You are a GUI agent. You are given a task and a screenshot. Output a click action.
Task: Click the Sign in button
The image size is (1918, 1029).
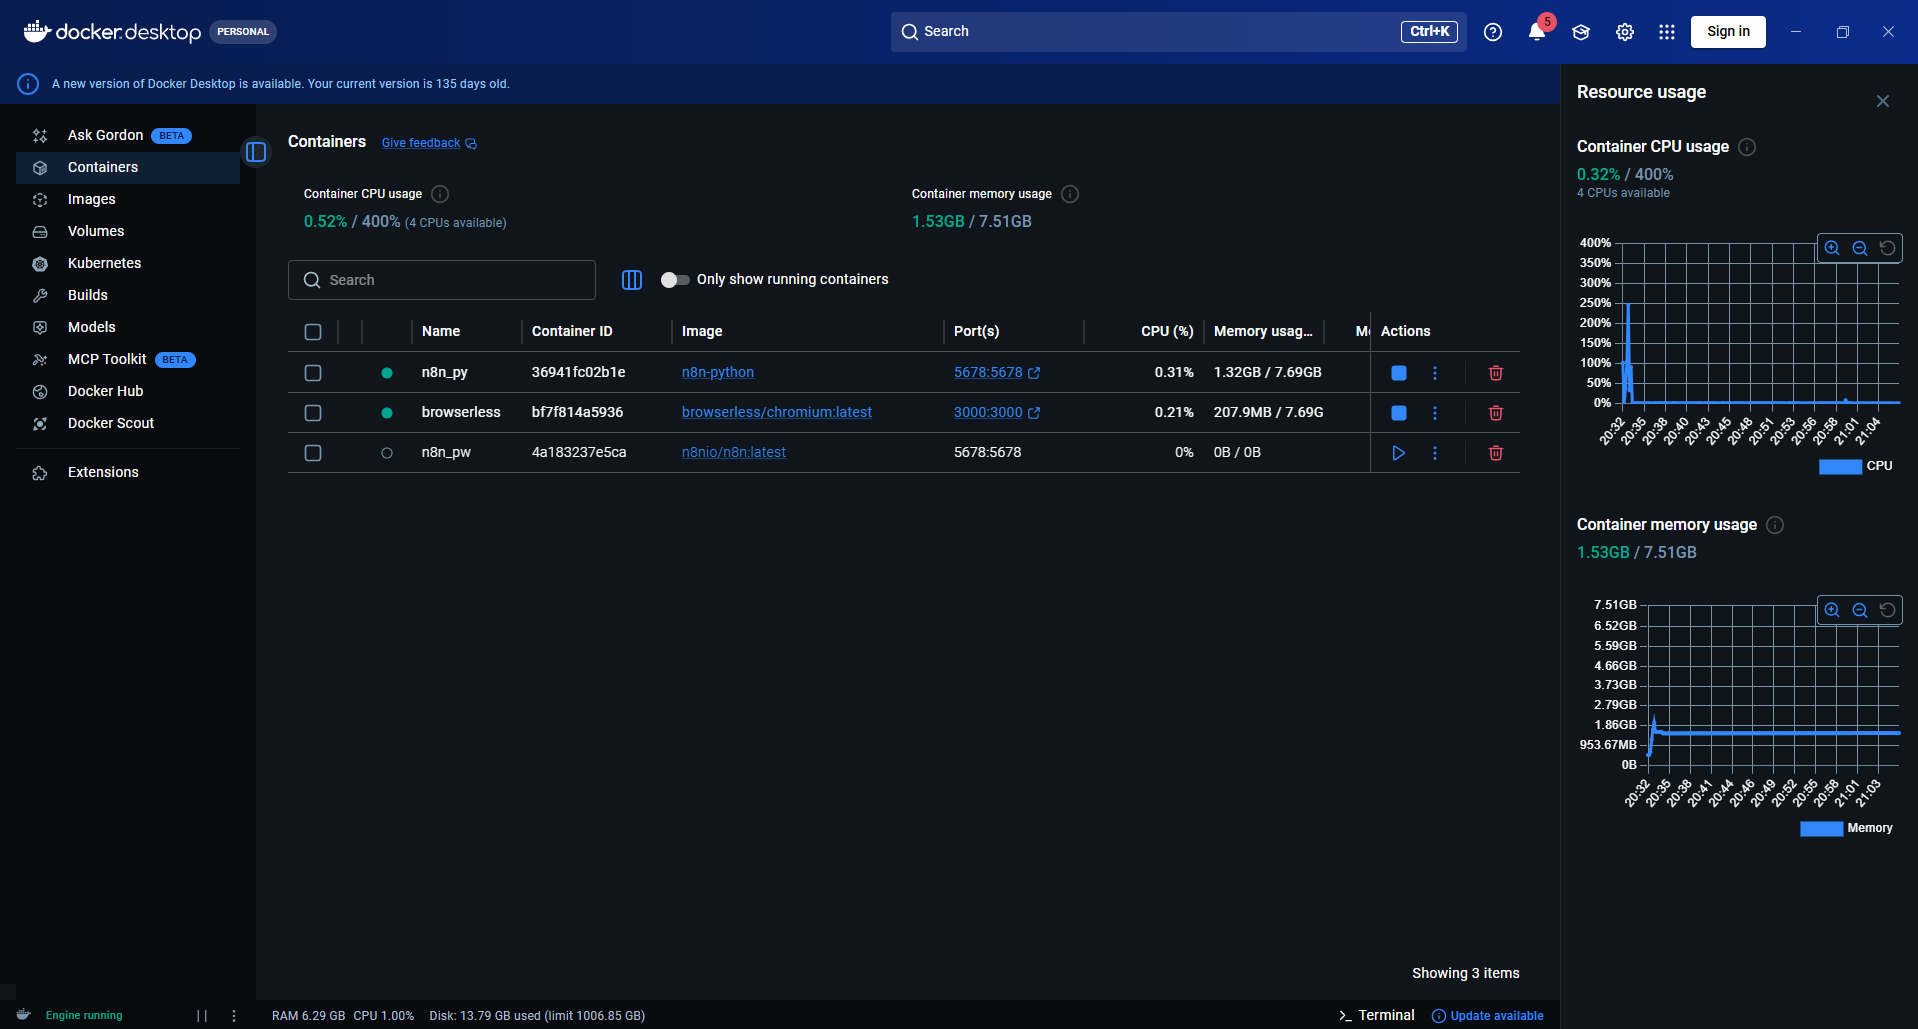1728,32
